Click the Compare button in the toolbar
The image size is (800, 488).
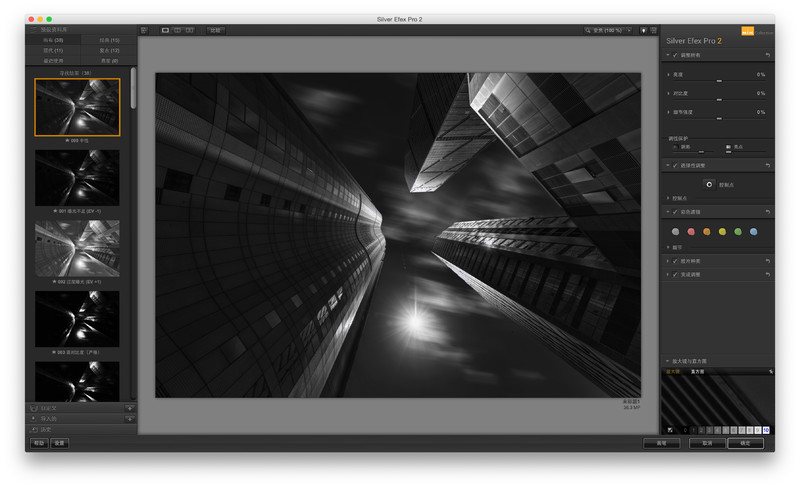tap(215, 30)
